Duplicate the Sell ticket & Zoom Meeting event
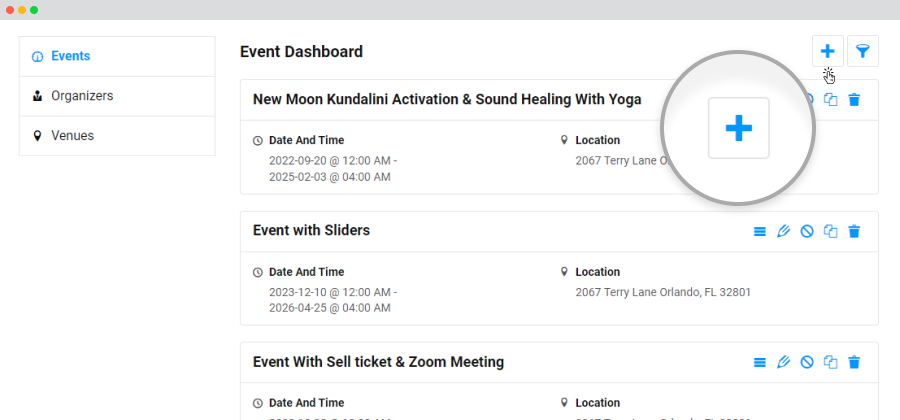This screenshot has height=420, width=900. [831, 362]
